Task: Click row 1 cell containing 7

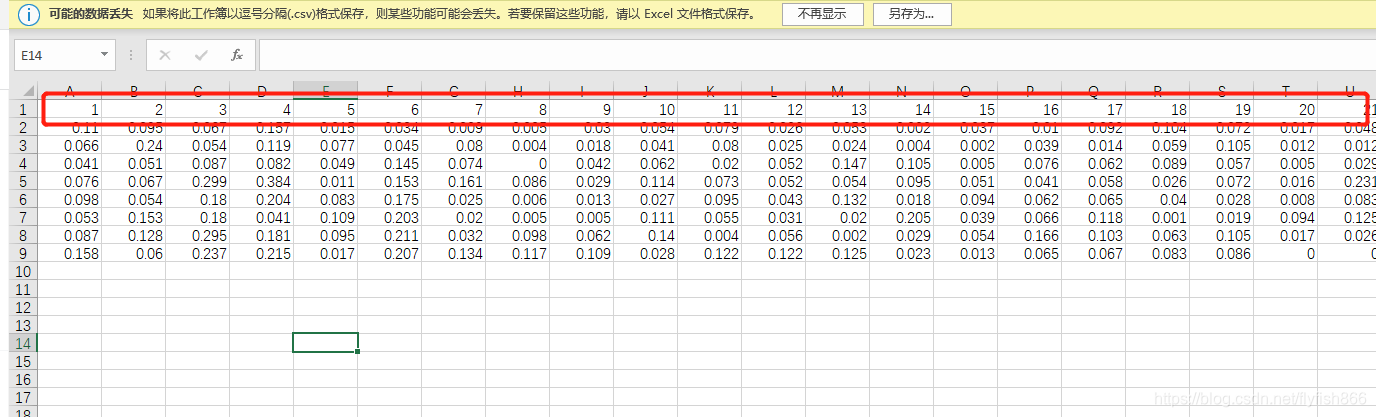Action: click(453, 109)
